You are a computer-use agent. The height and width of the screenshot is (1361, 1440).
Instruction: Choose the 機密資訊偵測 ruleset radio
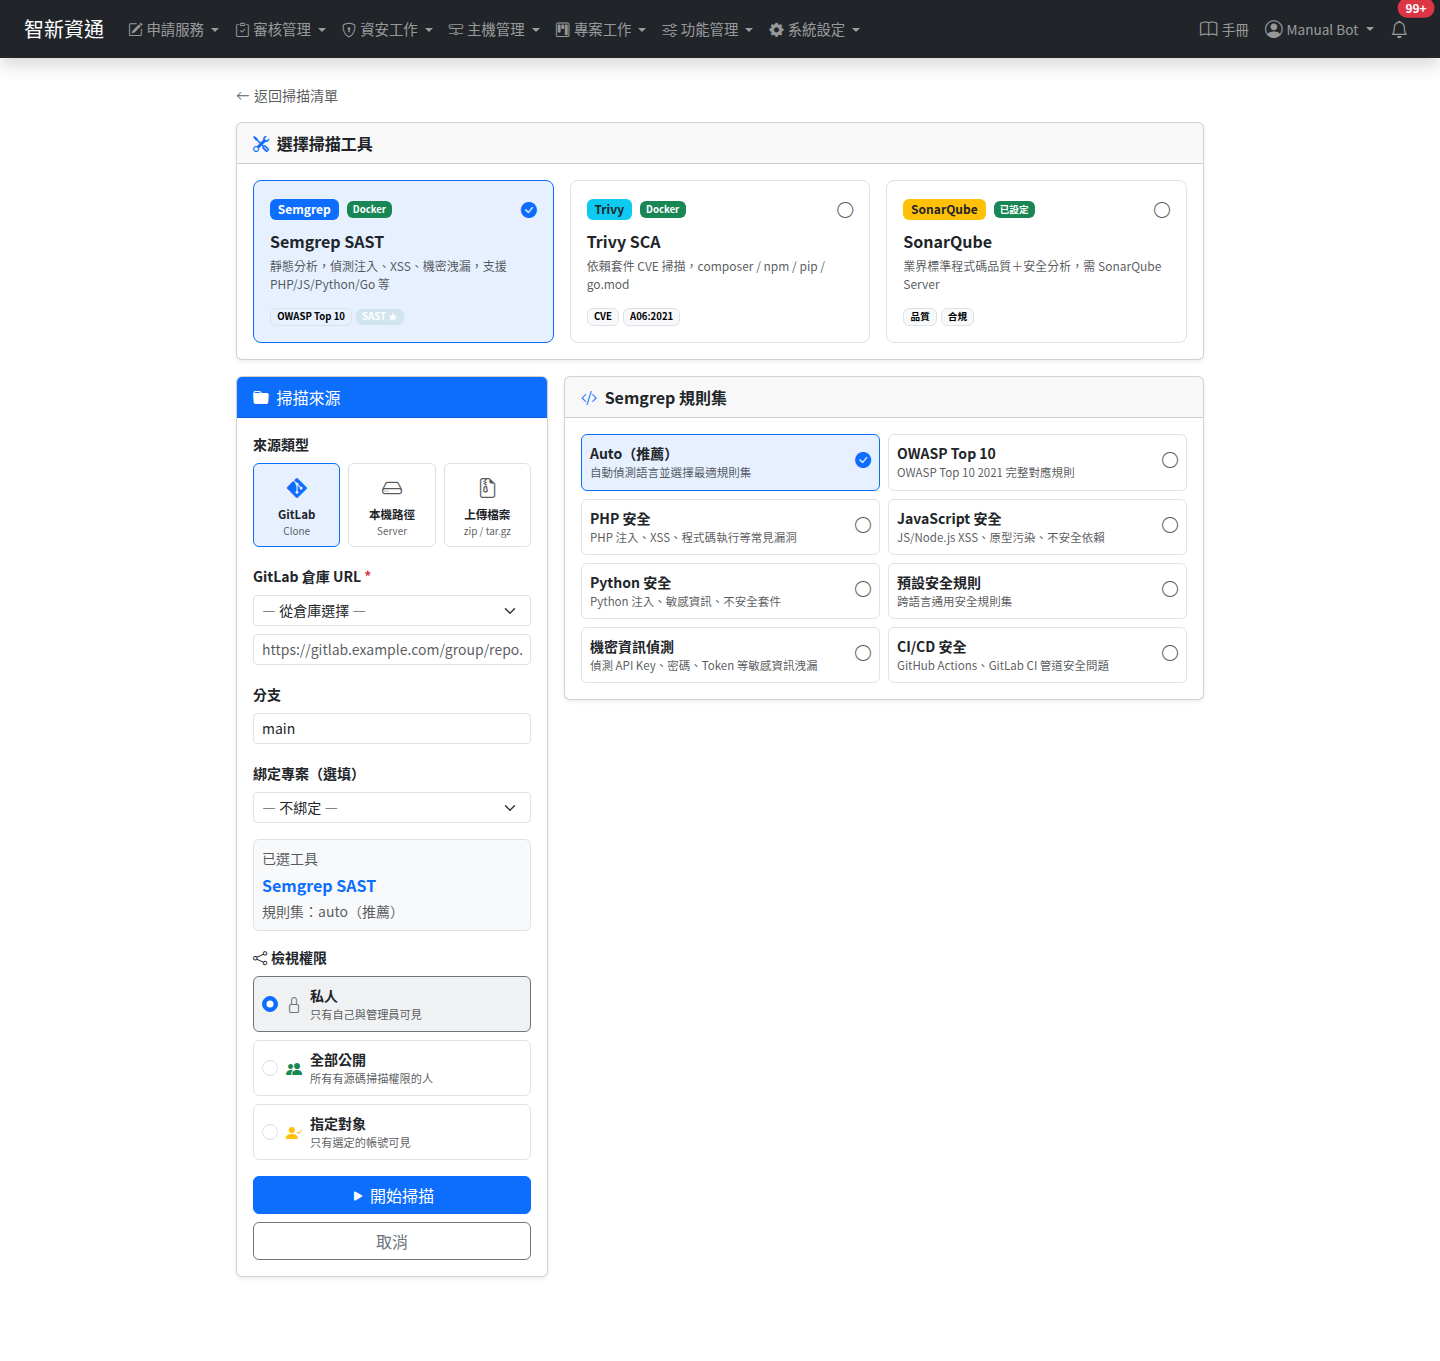[863, 653]
